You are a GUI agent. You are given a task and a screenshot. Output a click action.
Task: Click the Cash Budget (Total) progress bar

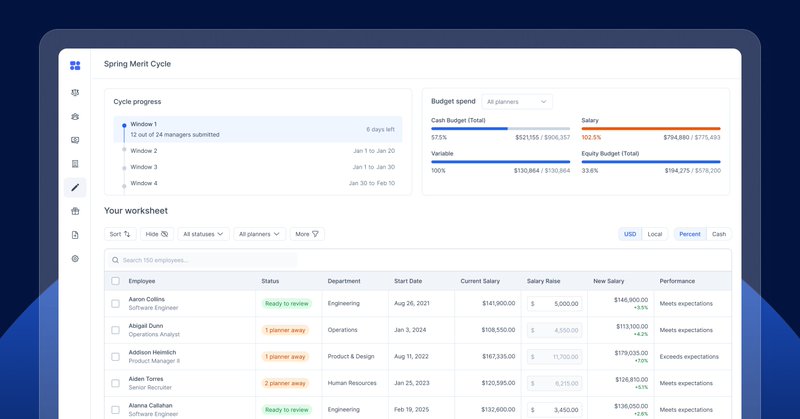[501, 129]
